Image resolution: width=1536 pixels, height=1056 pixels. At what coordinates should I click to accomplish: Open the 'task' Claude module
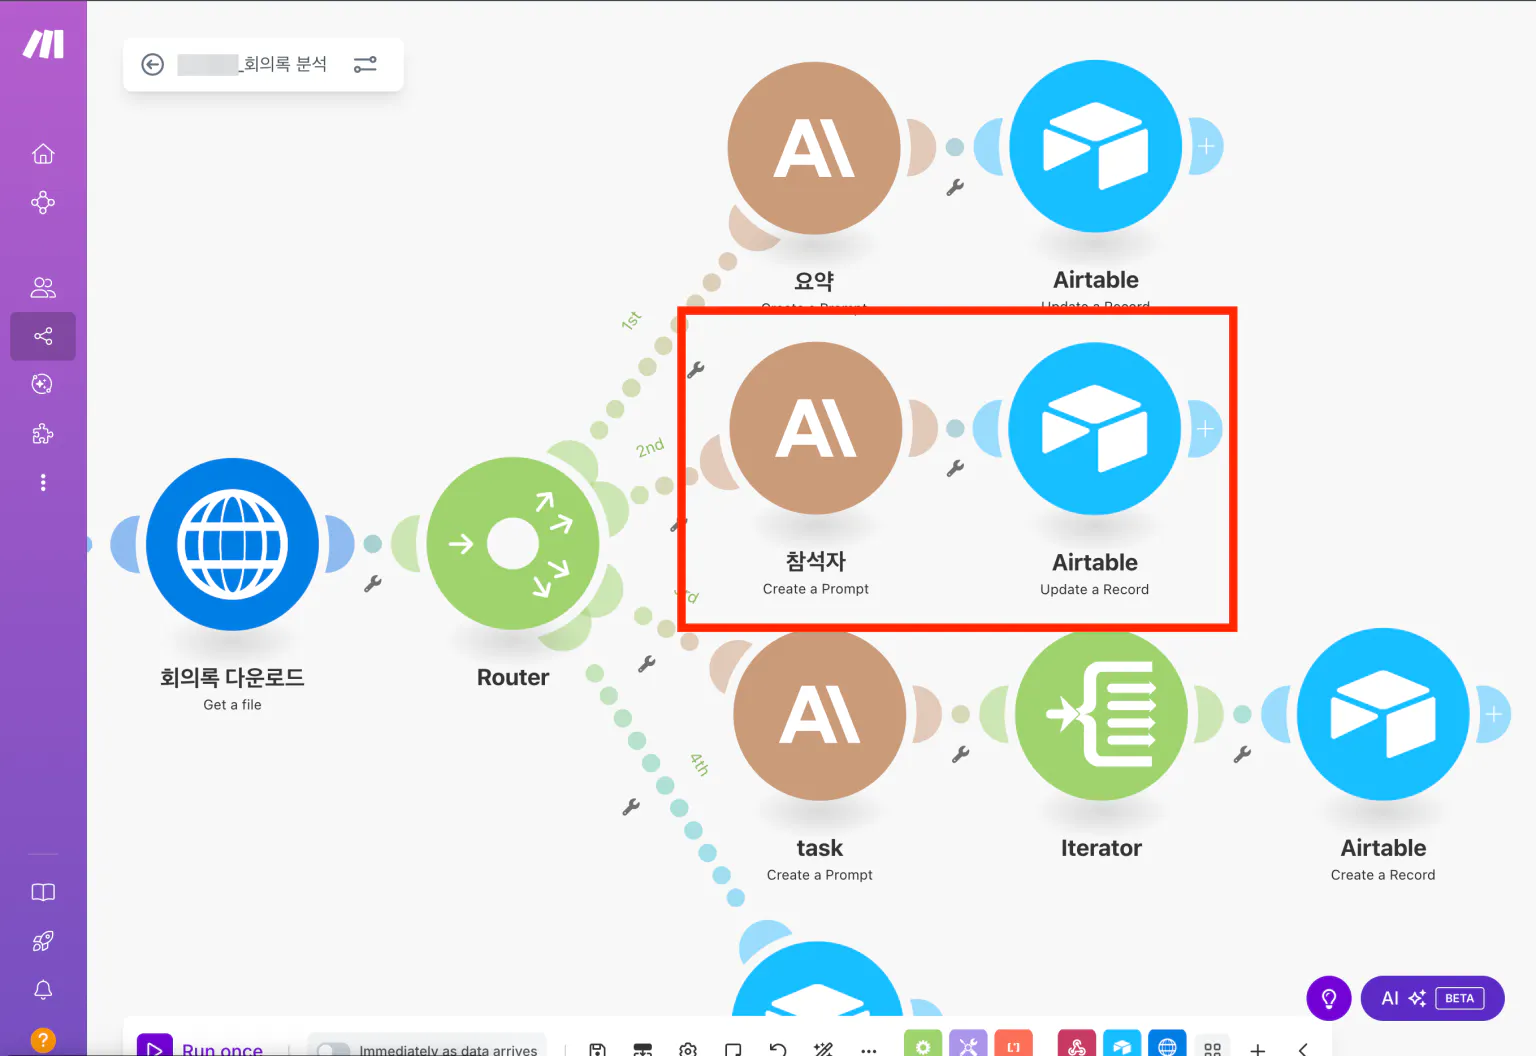[820, 714]
